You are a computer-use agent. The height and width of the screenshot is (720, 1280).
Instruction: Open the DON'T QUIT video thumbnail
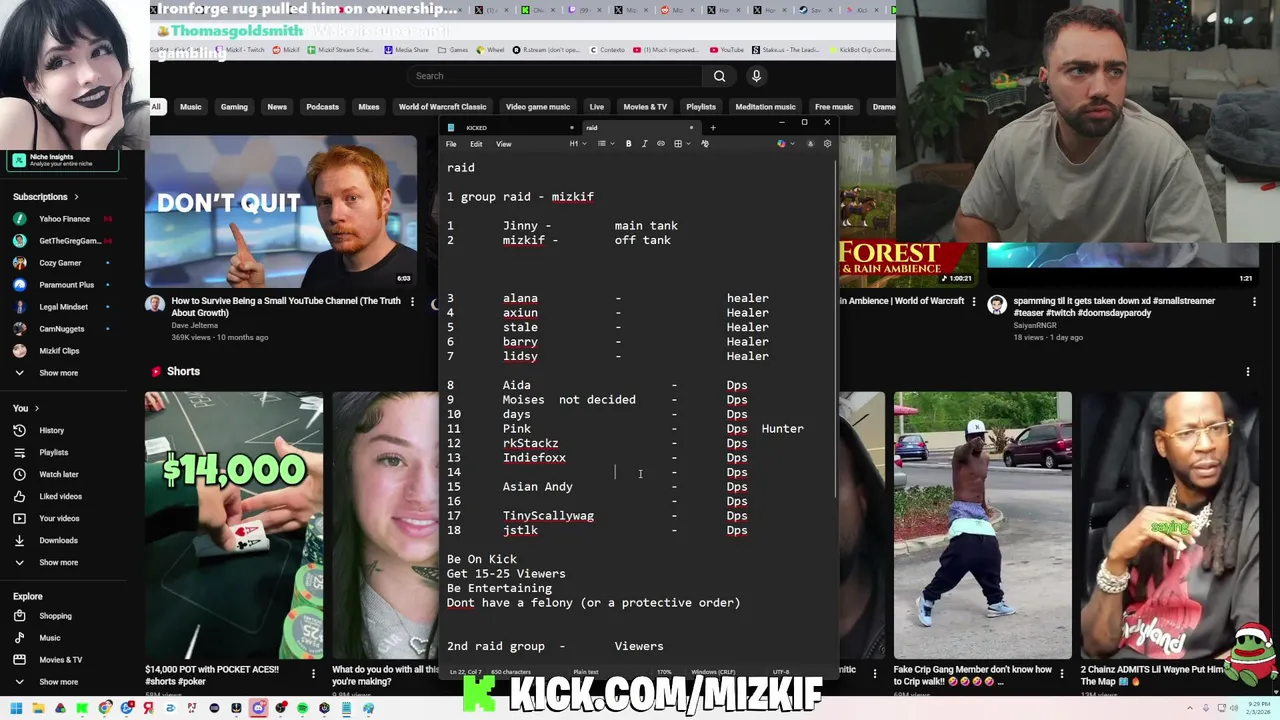281,212
